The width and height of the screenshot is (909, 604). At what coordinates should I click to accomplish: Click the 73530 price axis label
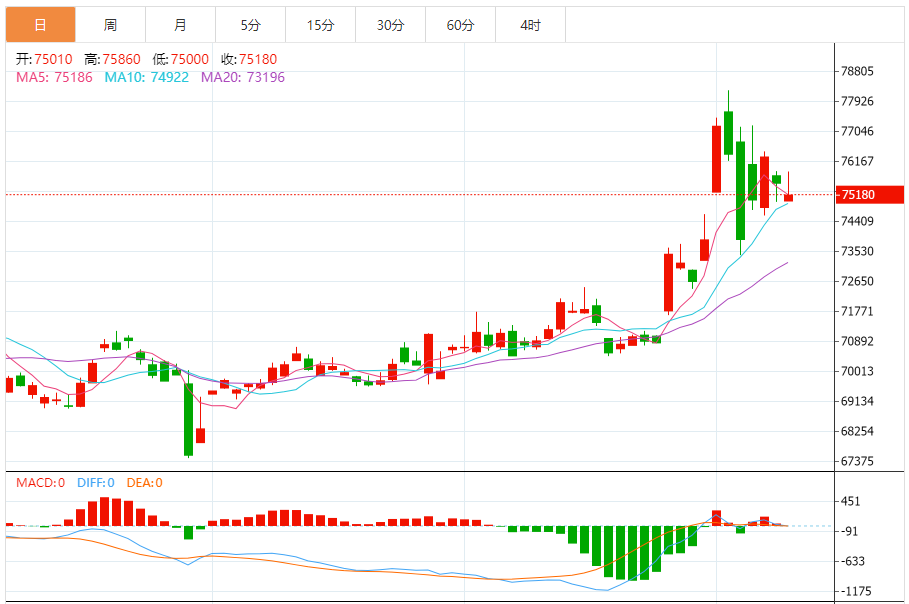(857, 251)
